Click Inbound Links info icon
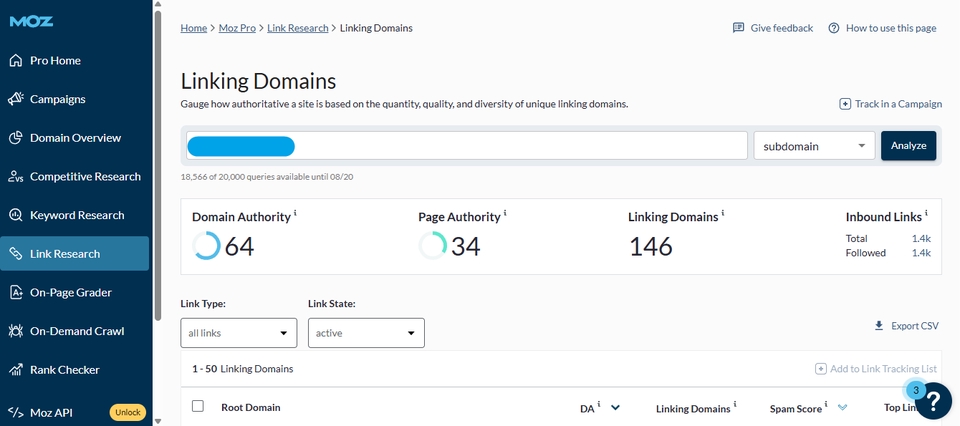The width and height of the screenshot is (960, 426). 926,213
